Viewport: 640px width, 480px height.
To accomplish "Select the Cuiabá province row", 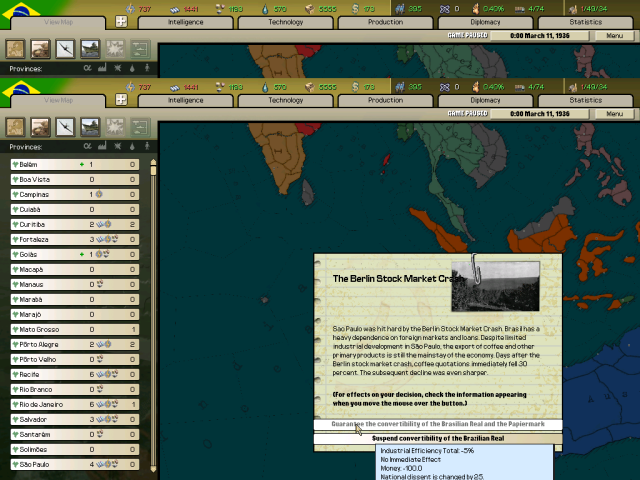I will [x=75, y=209].
